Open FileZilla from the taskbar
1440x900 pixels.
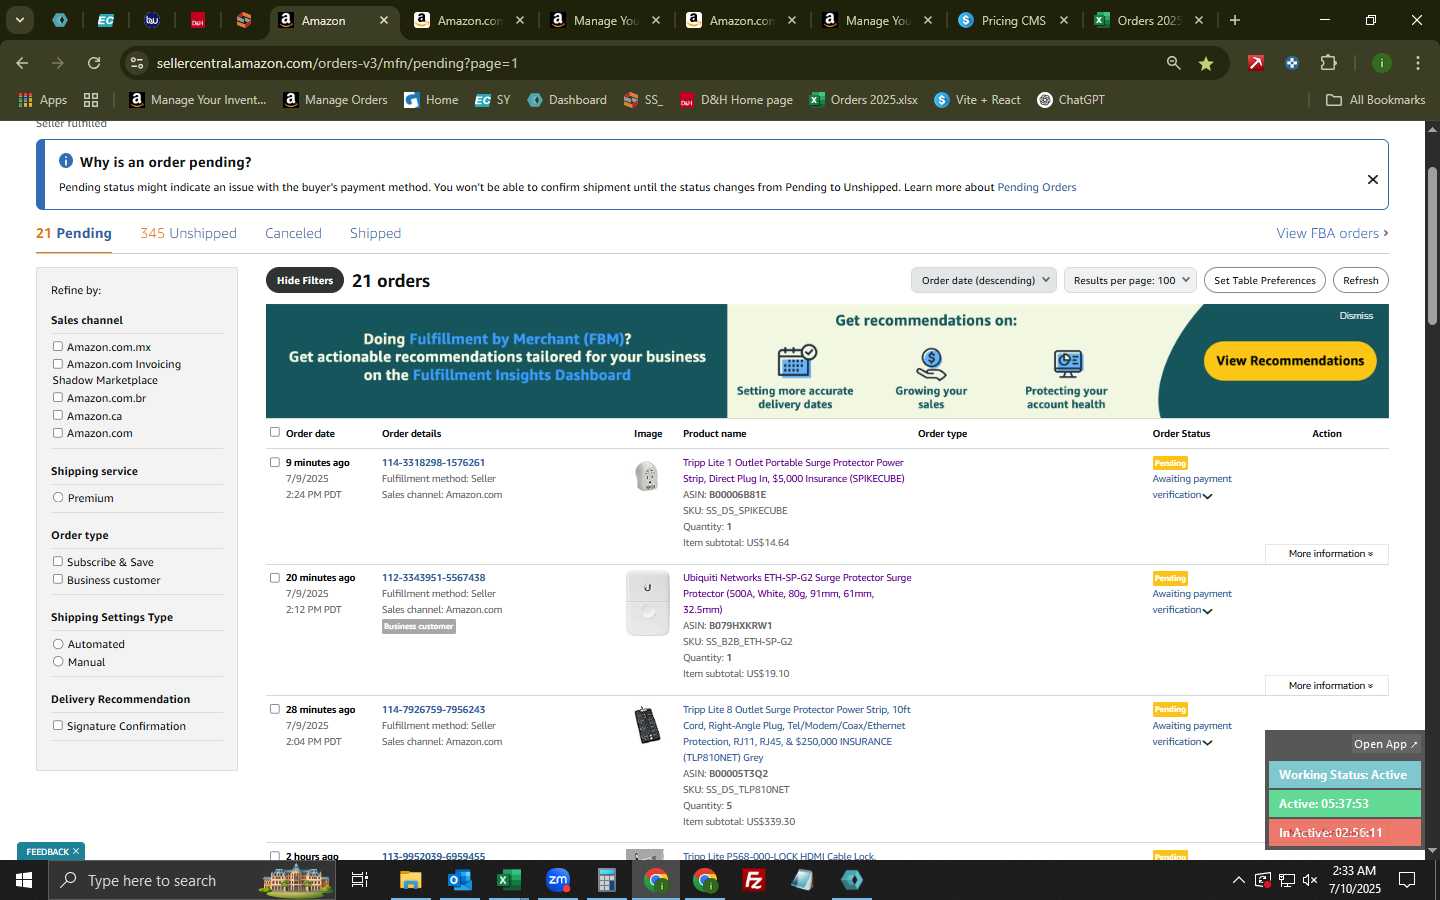coord(754,880)
